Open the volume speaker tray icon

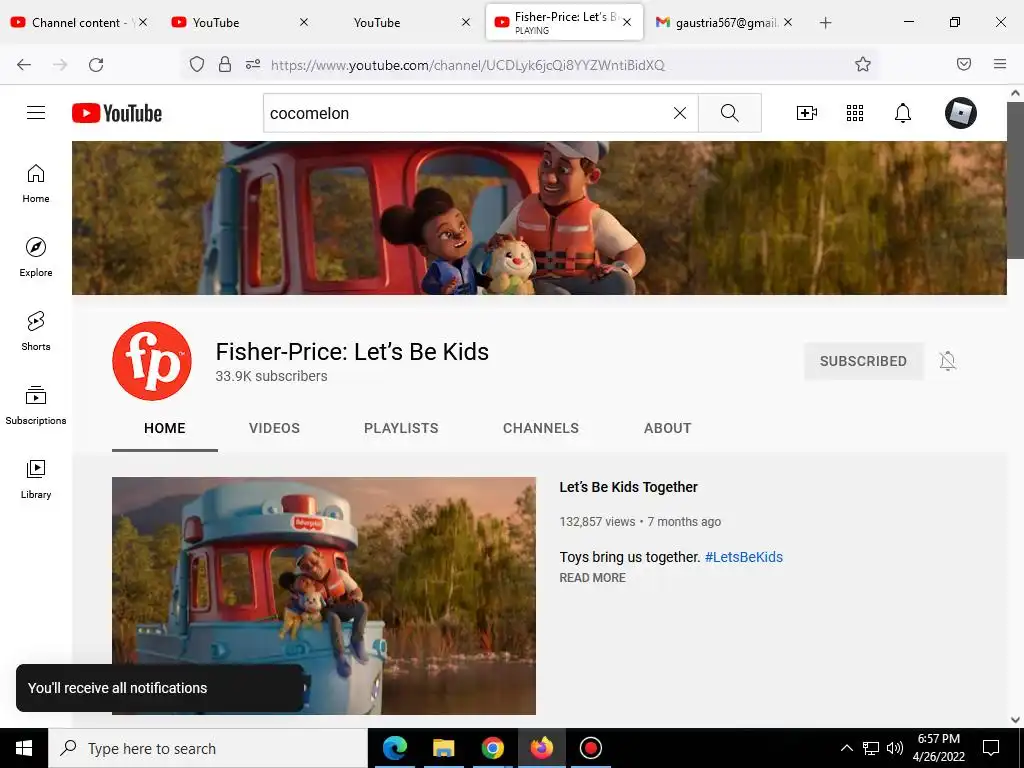[895, 748]
